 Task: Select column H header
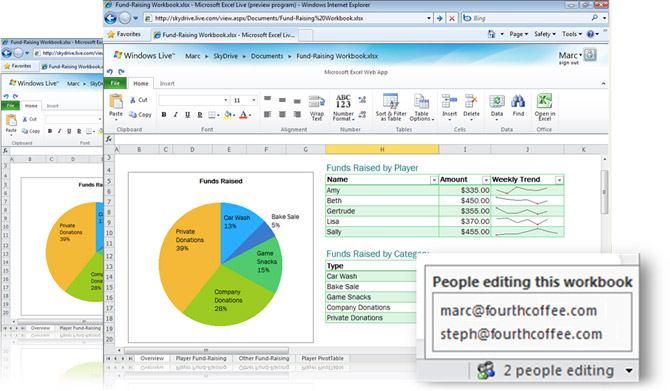(382, 150)
